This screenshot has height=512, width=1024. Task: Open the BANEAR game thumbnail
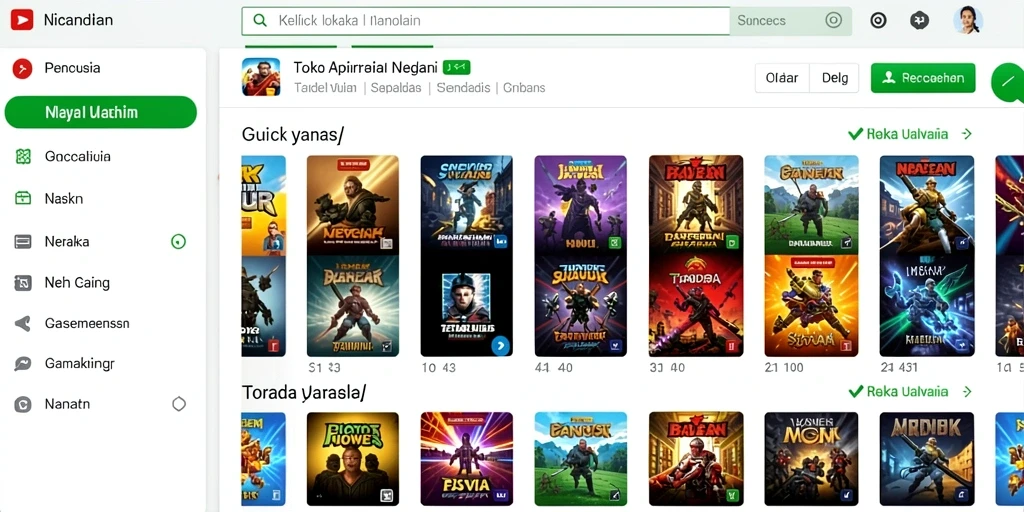pyautogui.click(x=353, y=306)
